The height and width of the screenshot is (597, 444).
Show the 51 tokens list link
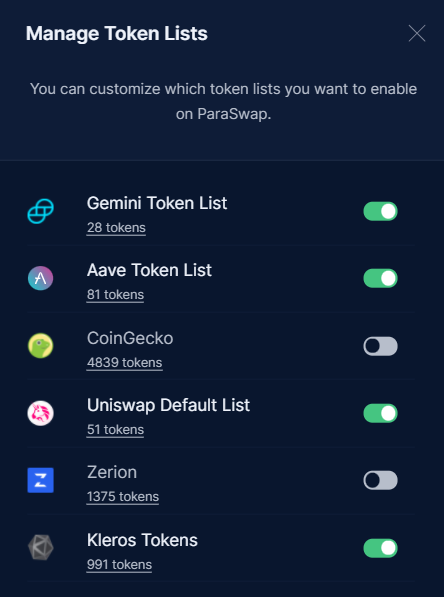pyautogui.click(x=115, y=429)
